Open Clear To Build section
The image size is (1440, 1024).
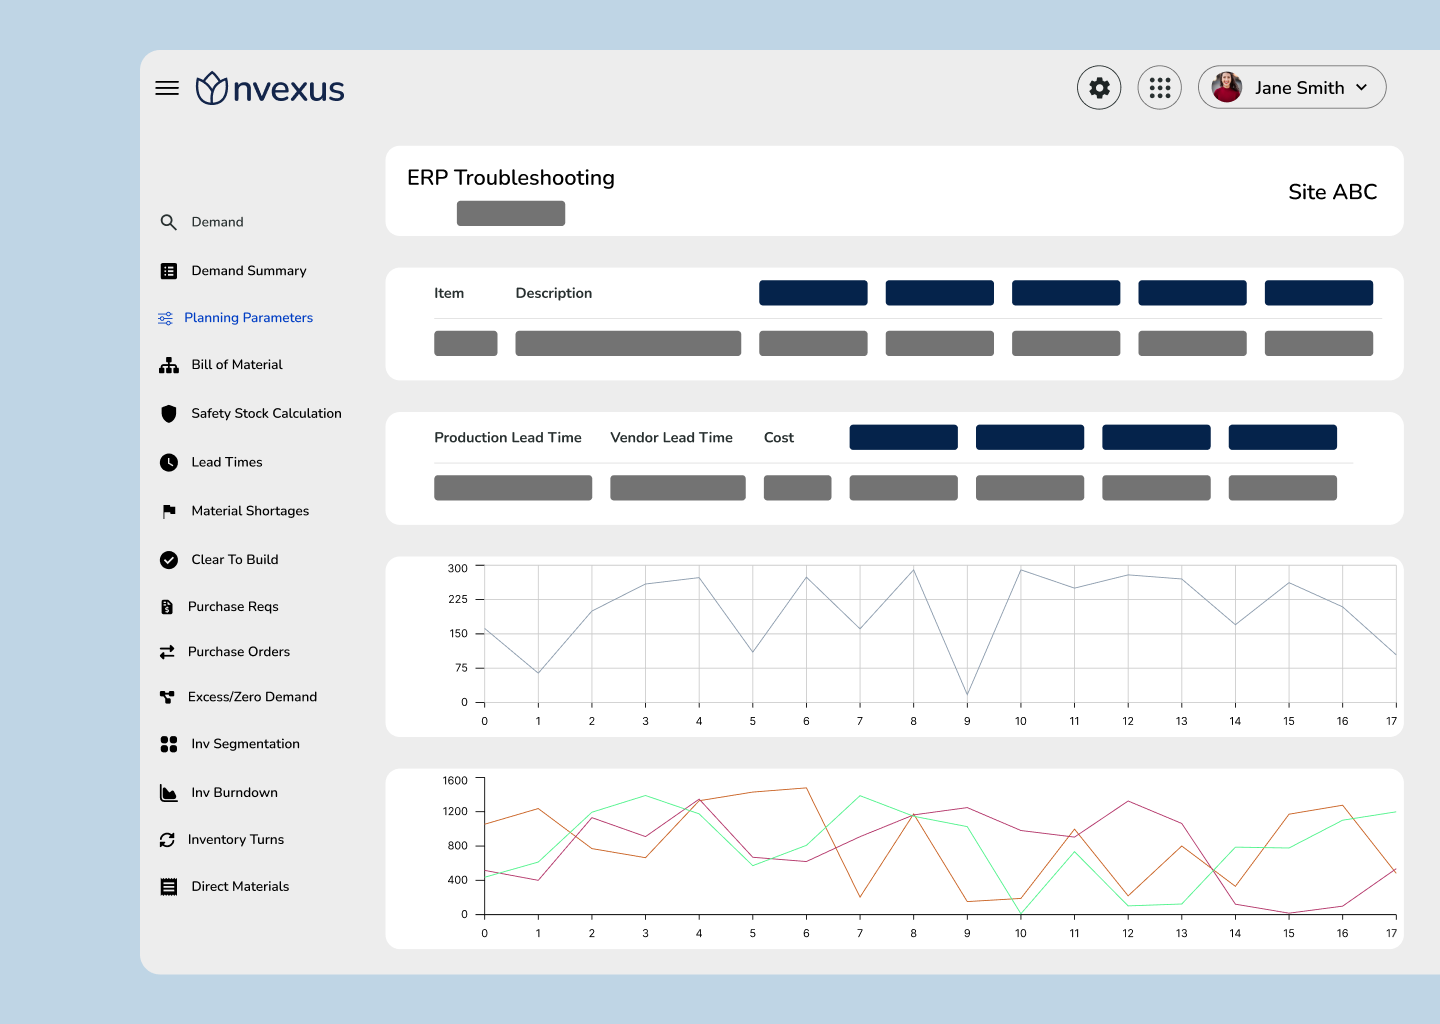click(x=235, y=560)
